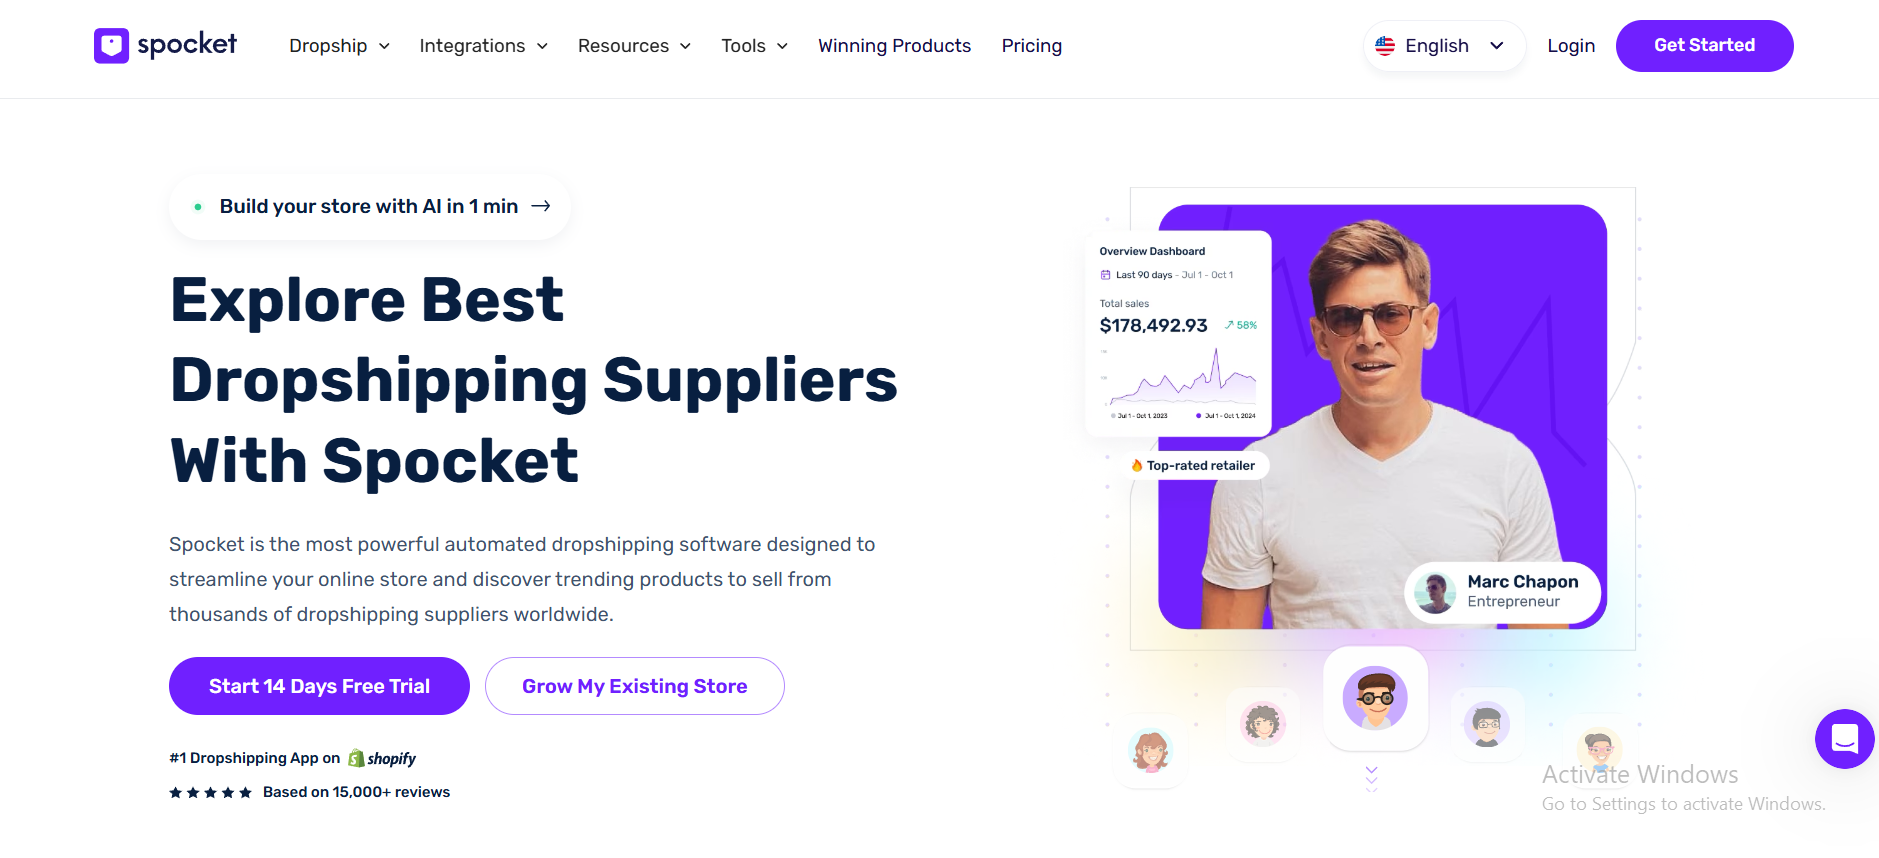The image size is (1879, 858).
Task: Click Start 14 Days Free Trial
Action: 319,686
